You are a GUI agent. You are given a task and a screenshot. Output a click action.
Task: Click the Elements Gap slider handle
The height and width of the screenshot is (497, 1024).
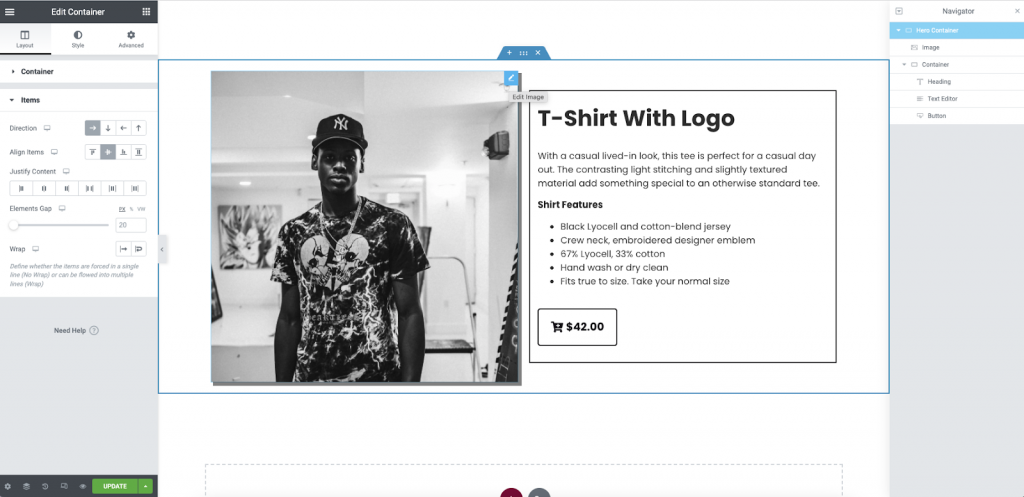click(x=14, y=225)
